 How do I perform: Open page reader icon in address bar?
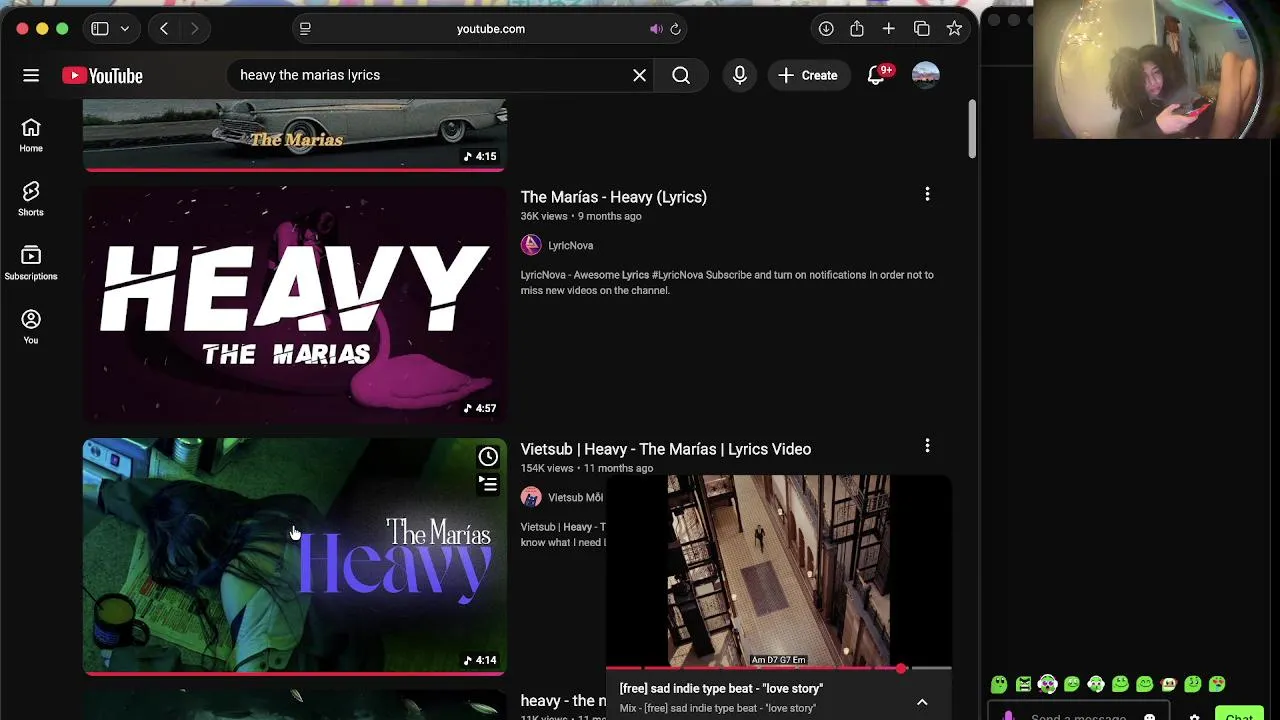click(x=305, y=29)
